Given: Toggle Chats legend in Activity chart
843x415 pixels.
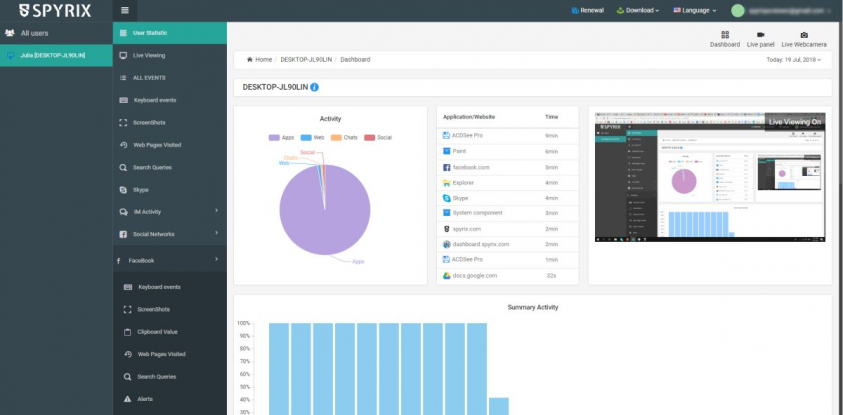Looking at the screenshot, I should tap(344, 138).
